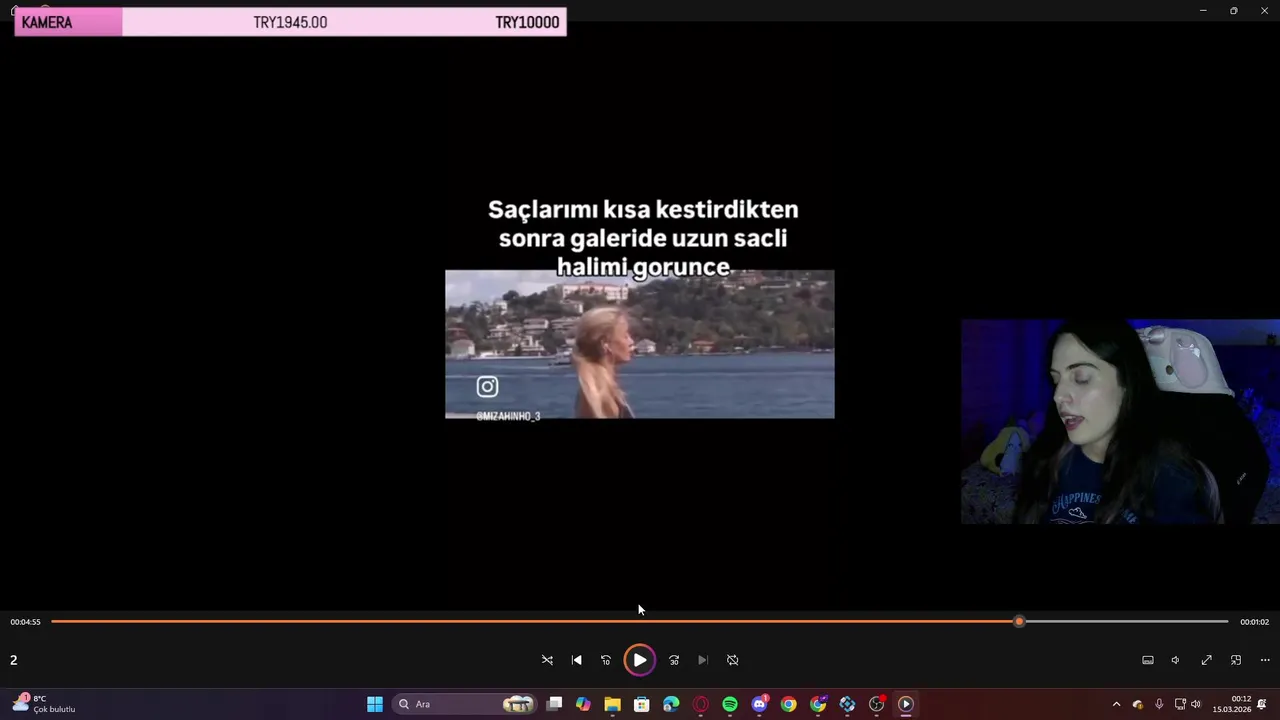Image resolution: width=1280 pixels, height=720 pixels.
Task: Open the network tray icon
Action: [x=1180, y=704]
